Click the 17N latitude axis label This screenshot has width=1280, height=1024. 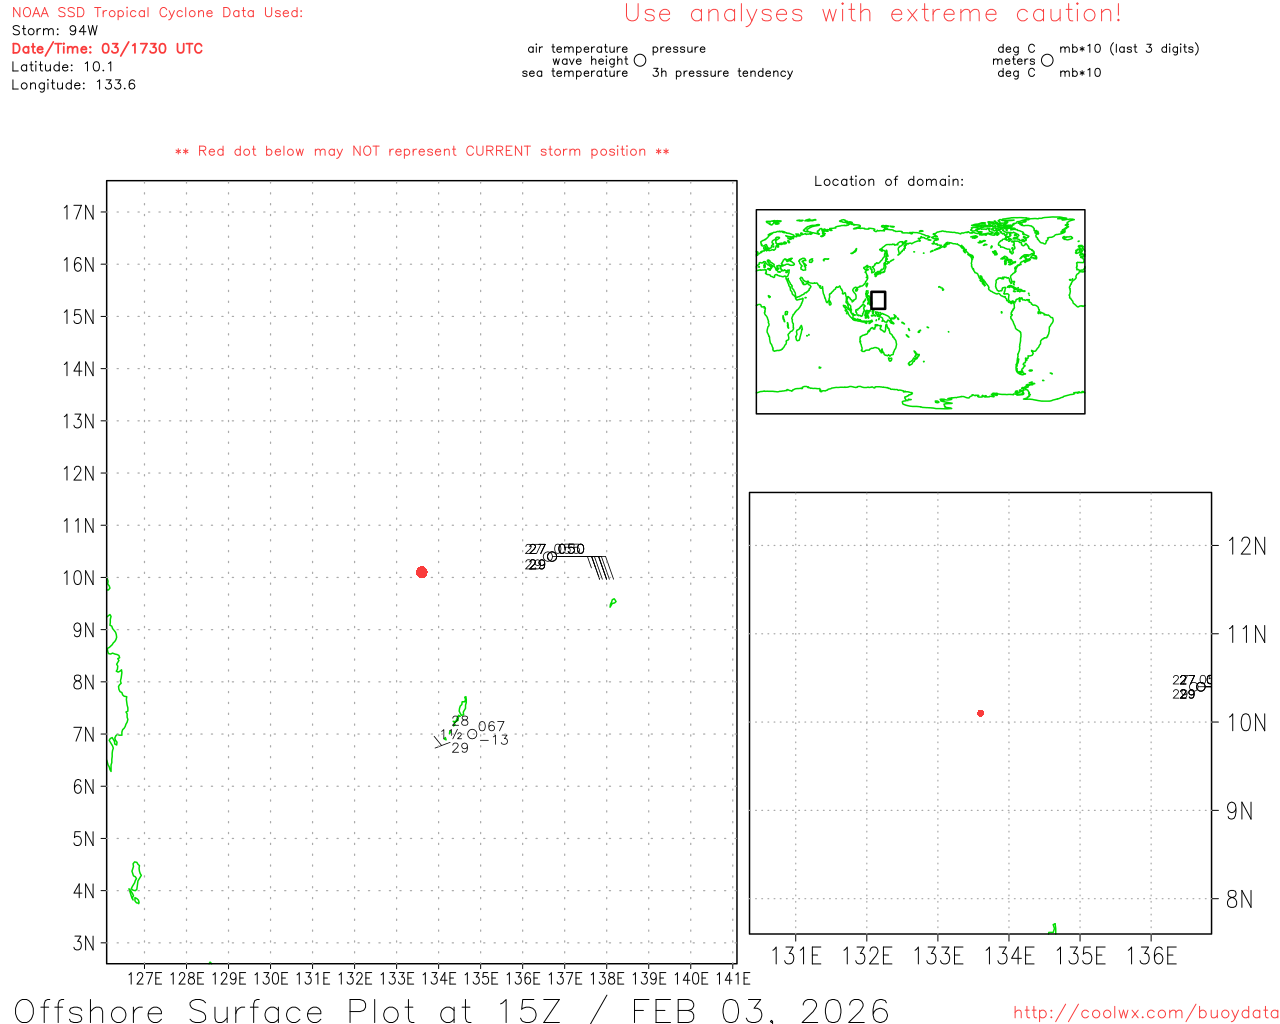coord(79,212)
